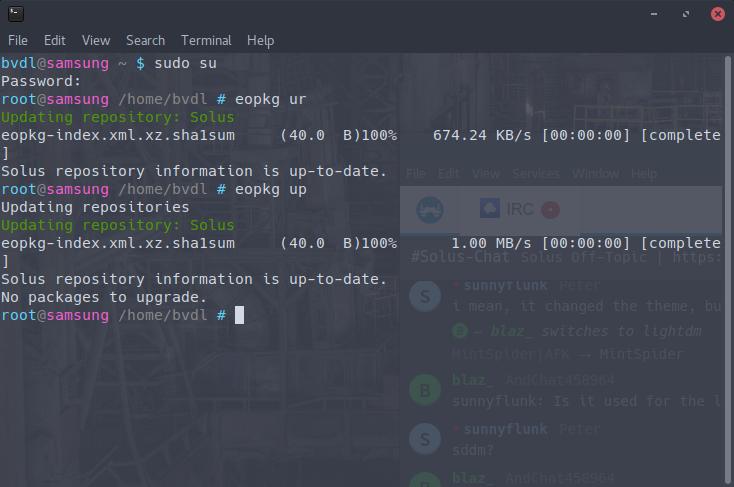This screenshot has width=734, height=487.
Task: Click the 'eopkg up' command text
Action: (271, 190)
